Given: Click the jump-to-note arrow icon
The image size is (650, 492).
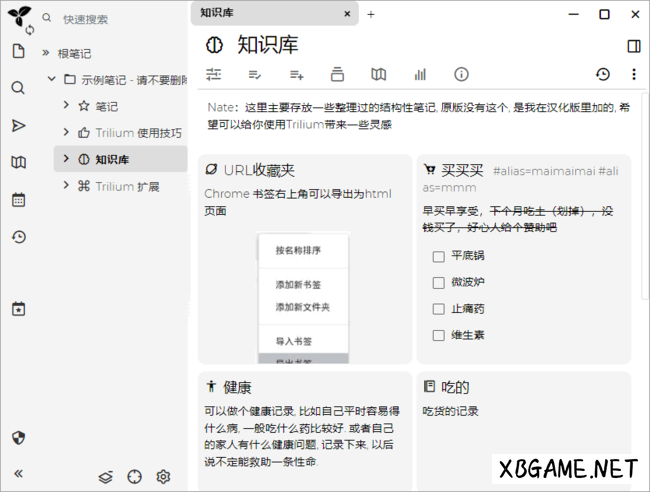Looking at the screenshot, I should [x=18, y=125].
